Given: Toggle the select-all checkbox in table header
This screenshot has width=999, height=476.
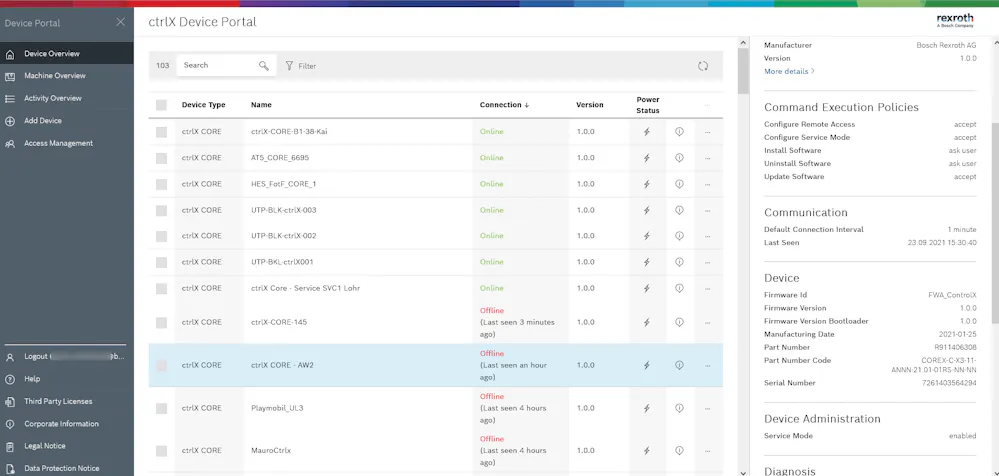Looking at the screenshot, I should (161, 105).
